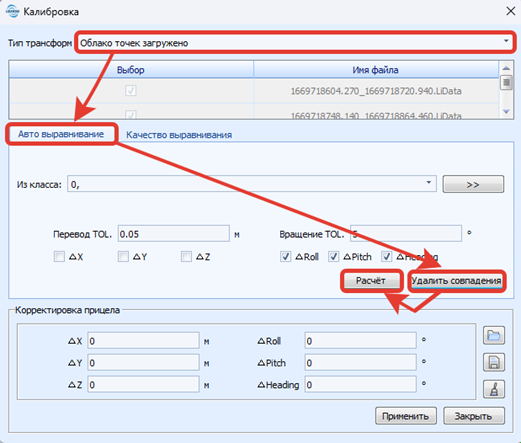Viewport: 521px width, 443px height.
Task: Click the Закрыть button
Action: point(474,416)
